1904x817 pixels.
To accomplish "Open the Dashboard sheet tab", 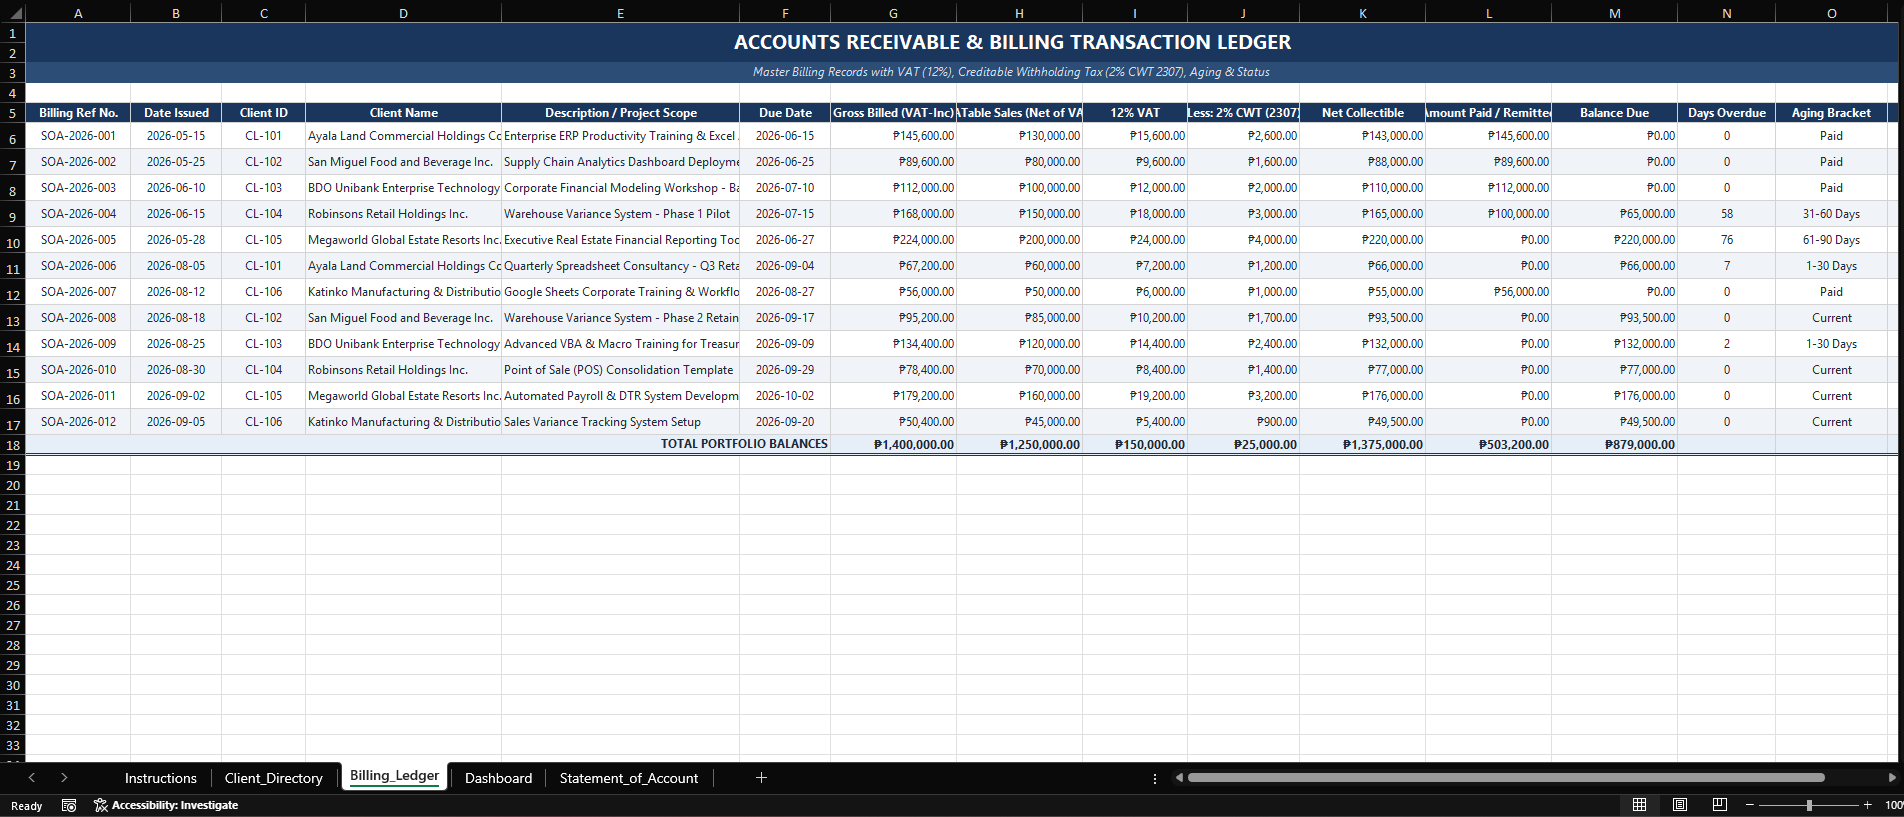I will point(498,778).
